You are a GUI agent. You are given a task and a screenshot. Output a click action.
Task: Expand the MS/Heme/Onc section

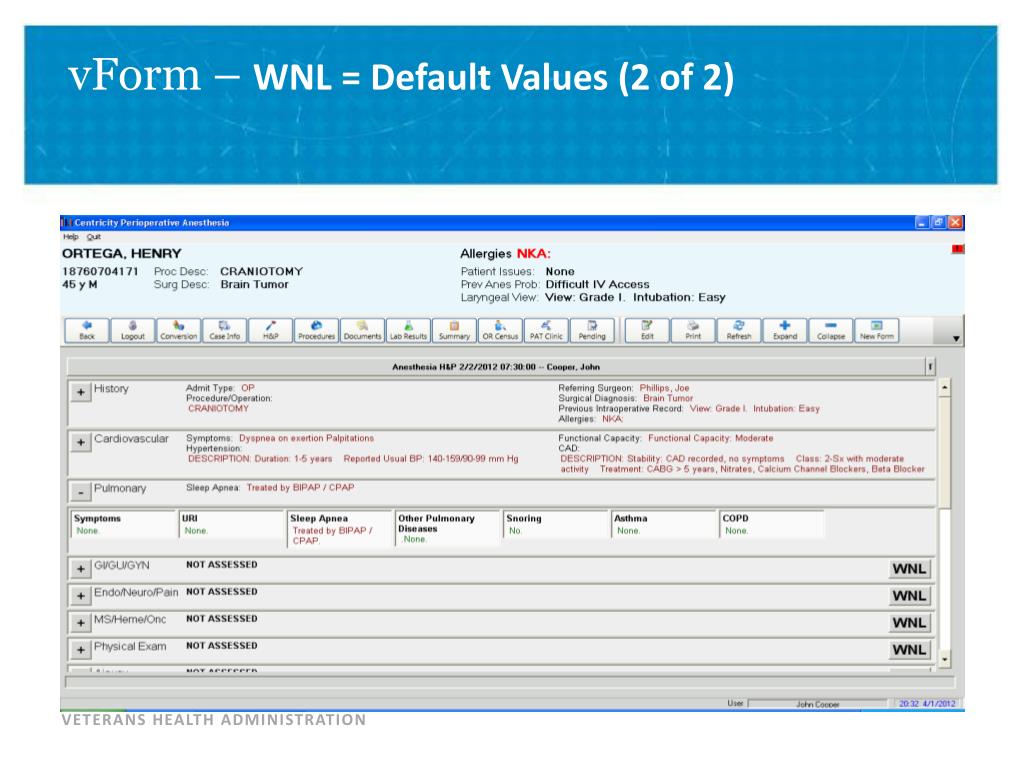80,623
